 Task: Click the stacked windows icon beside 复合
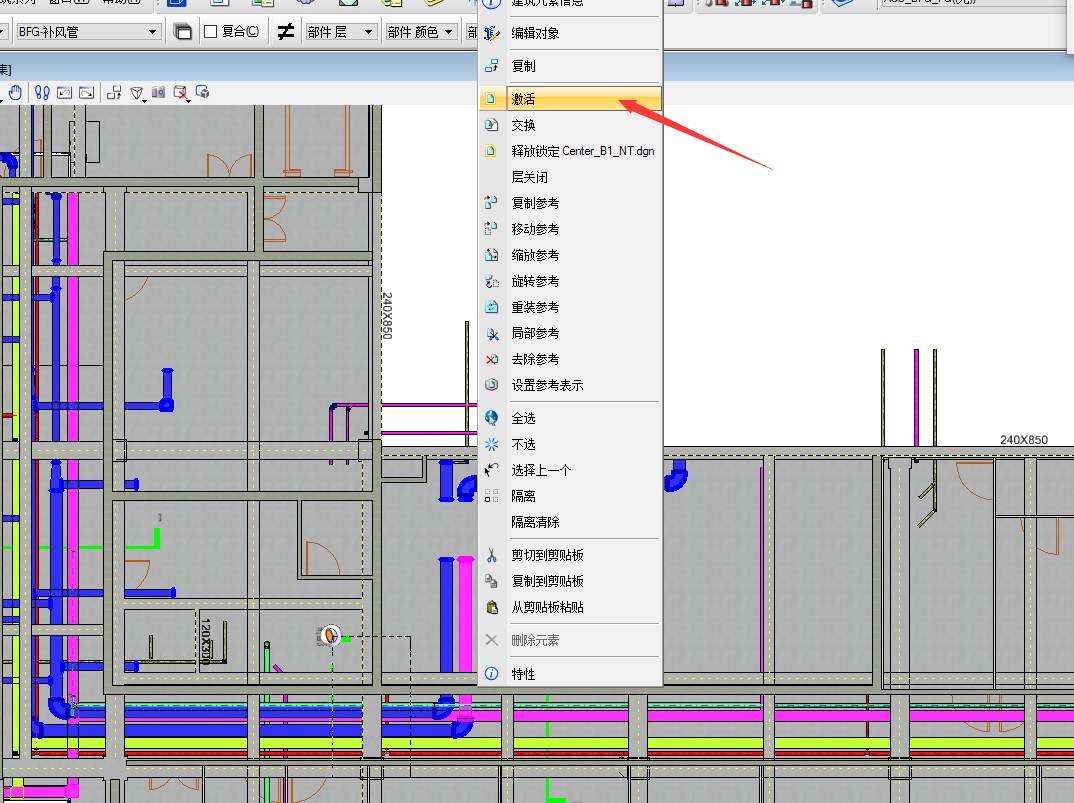[x=183, y=32]
